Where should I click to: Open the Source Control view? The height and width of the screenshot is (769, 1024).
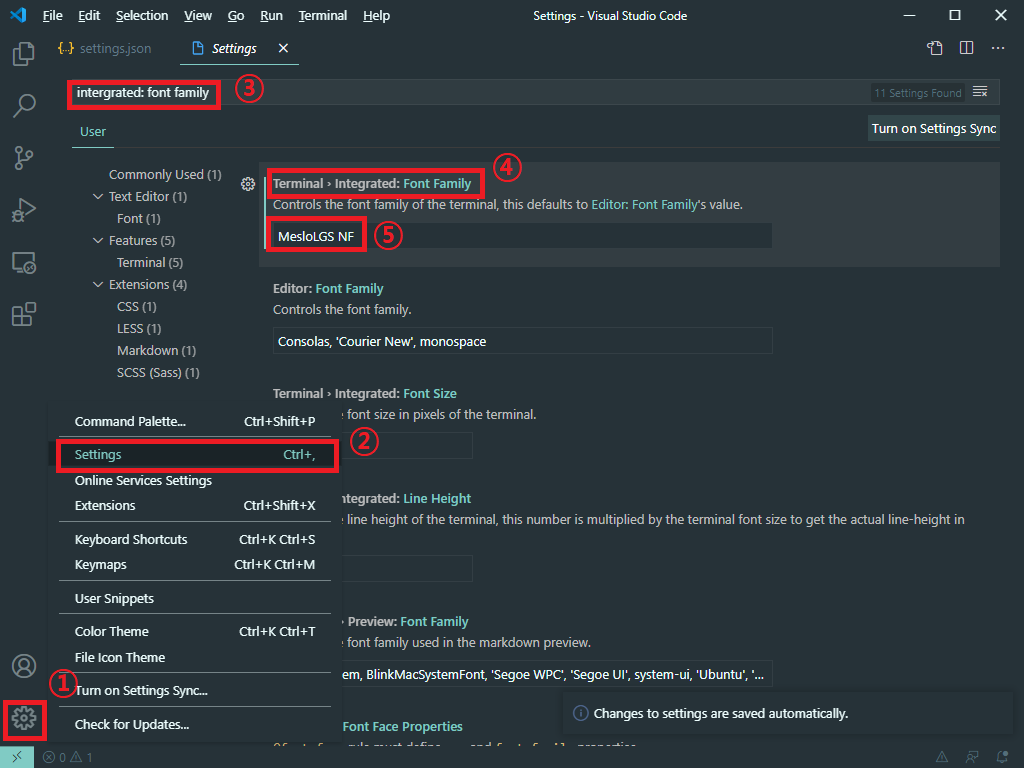click(24, 158)
